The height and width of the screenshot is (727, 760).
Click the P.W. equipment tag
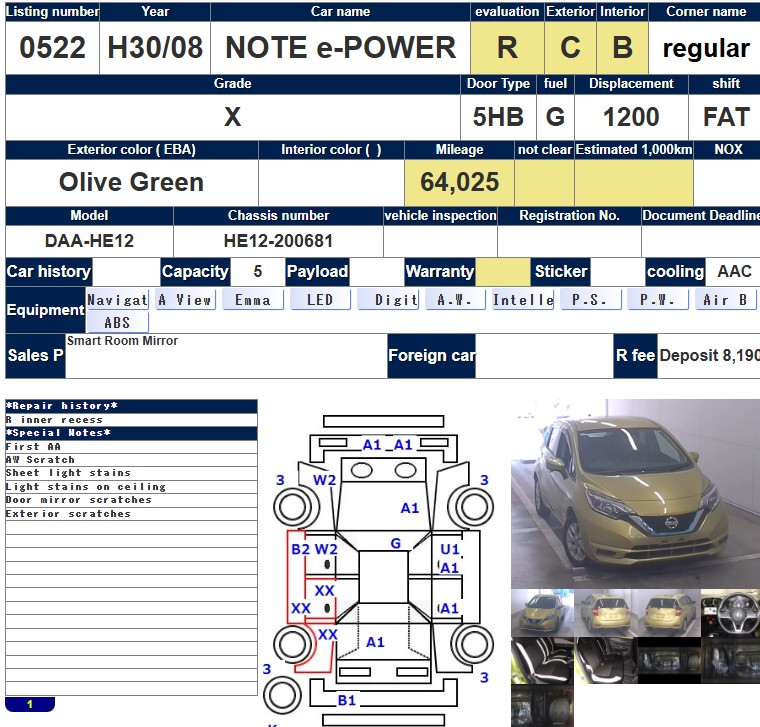coord(657,300)
